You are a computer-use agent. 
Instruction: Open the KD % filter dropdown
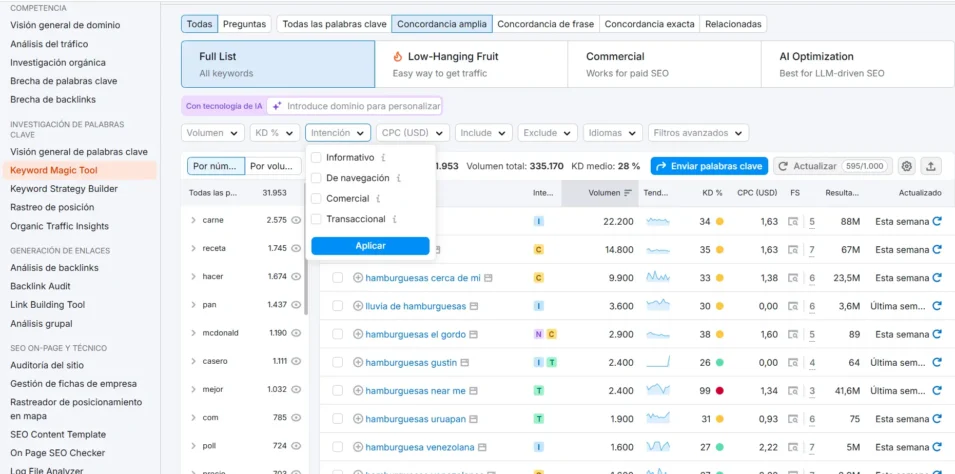[275, 133]
